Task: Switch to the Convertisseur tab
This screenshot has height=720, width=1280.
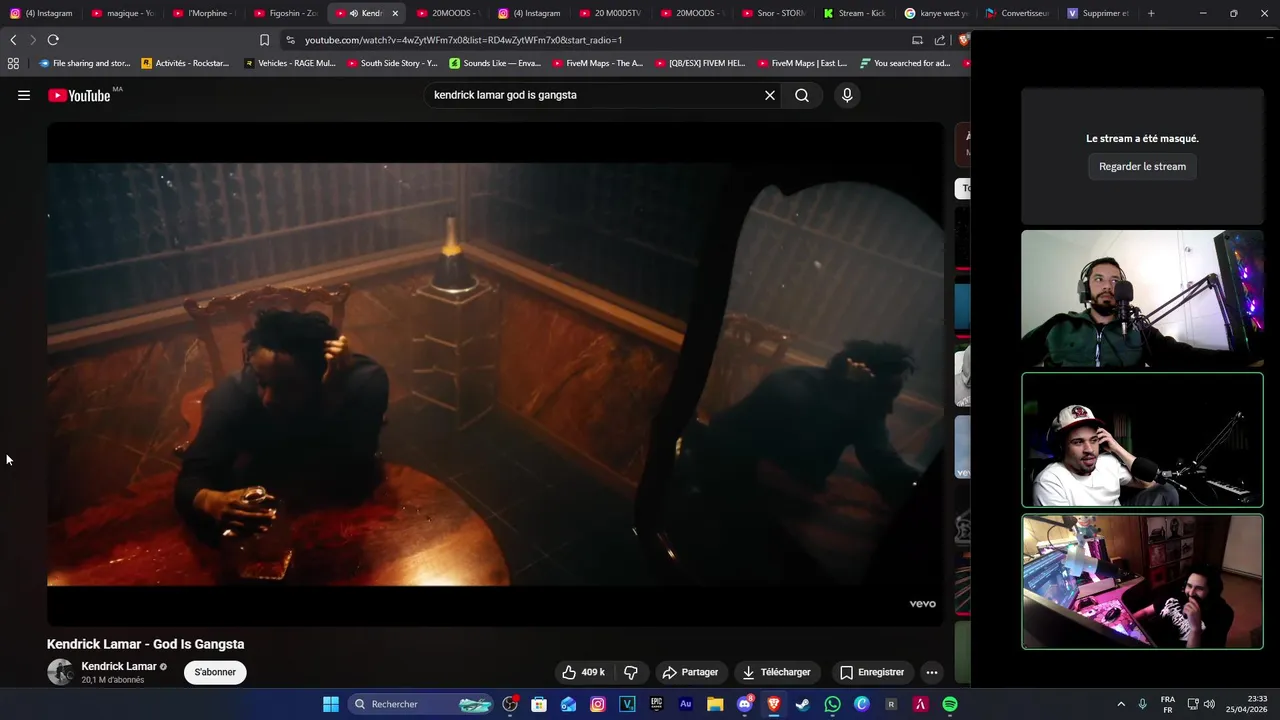Action: coord(1017,13)
